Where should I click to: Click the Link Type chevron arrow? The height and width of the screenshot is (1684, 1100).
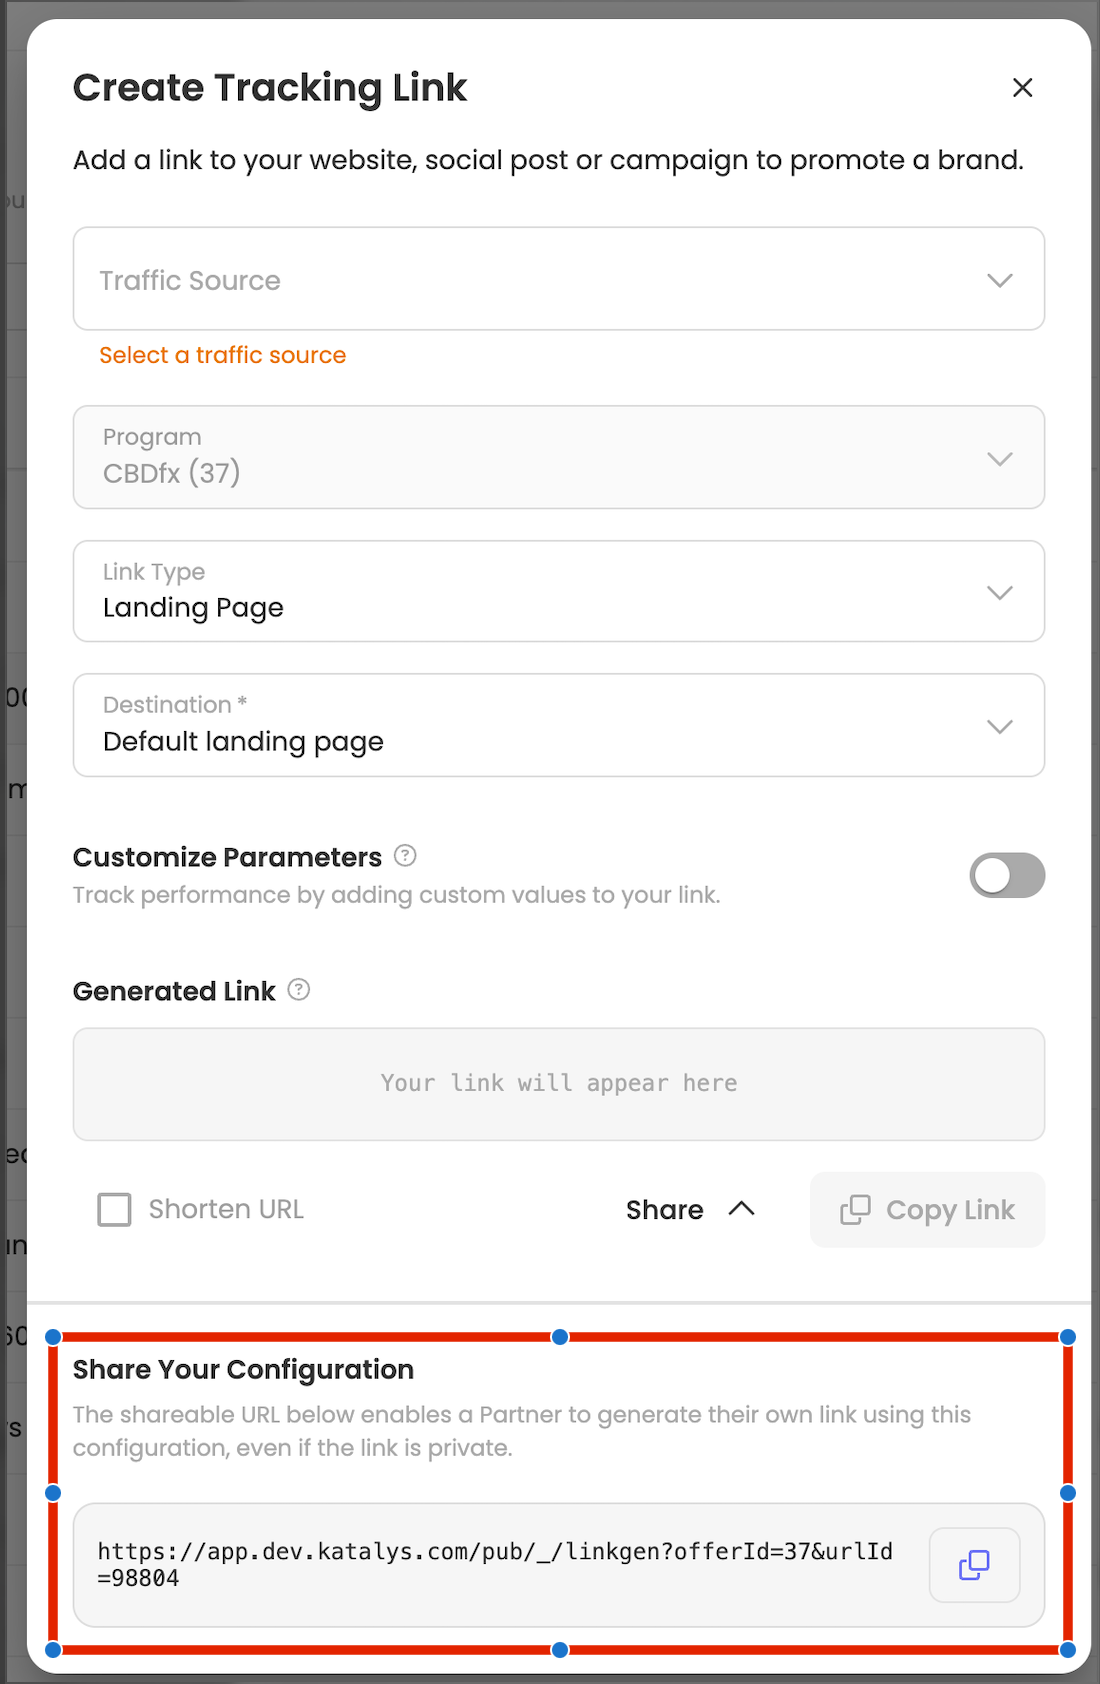[x=1000, y=593]
